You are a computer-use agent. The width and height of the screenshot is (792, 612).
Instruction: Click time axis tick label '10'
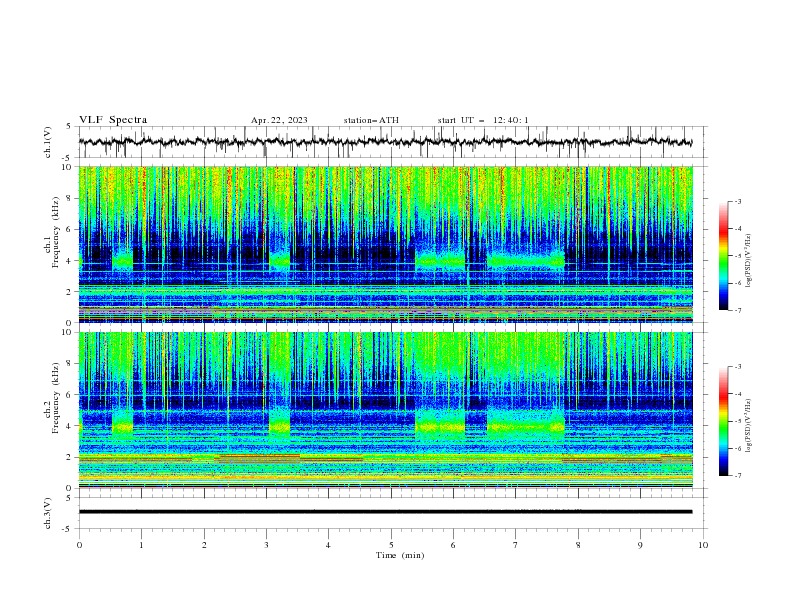(x=703, y=545)
